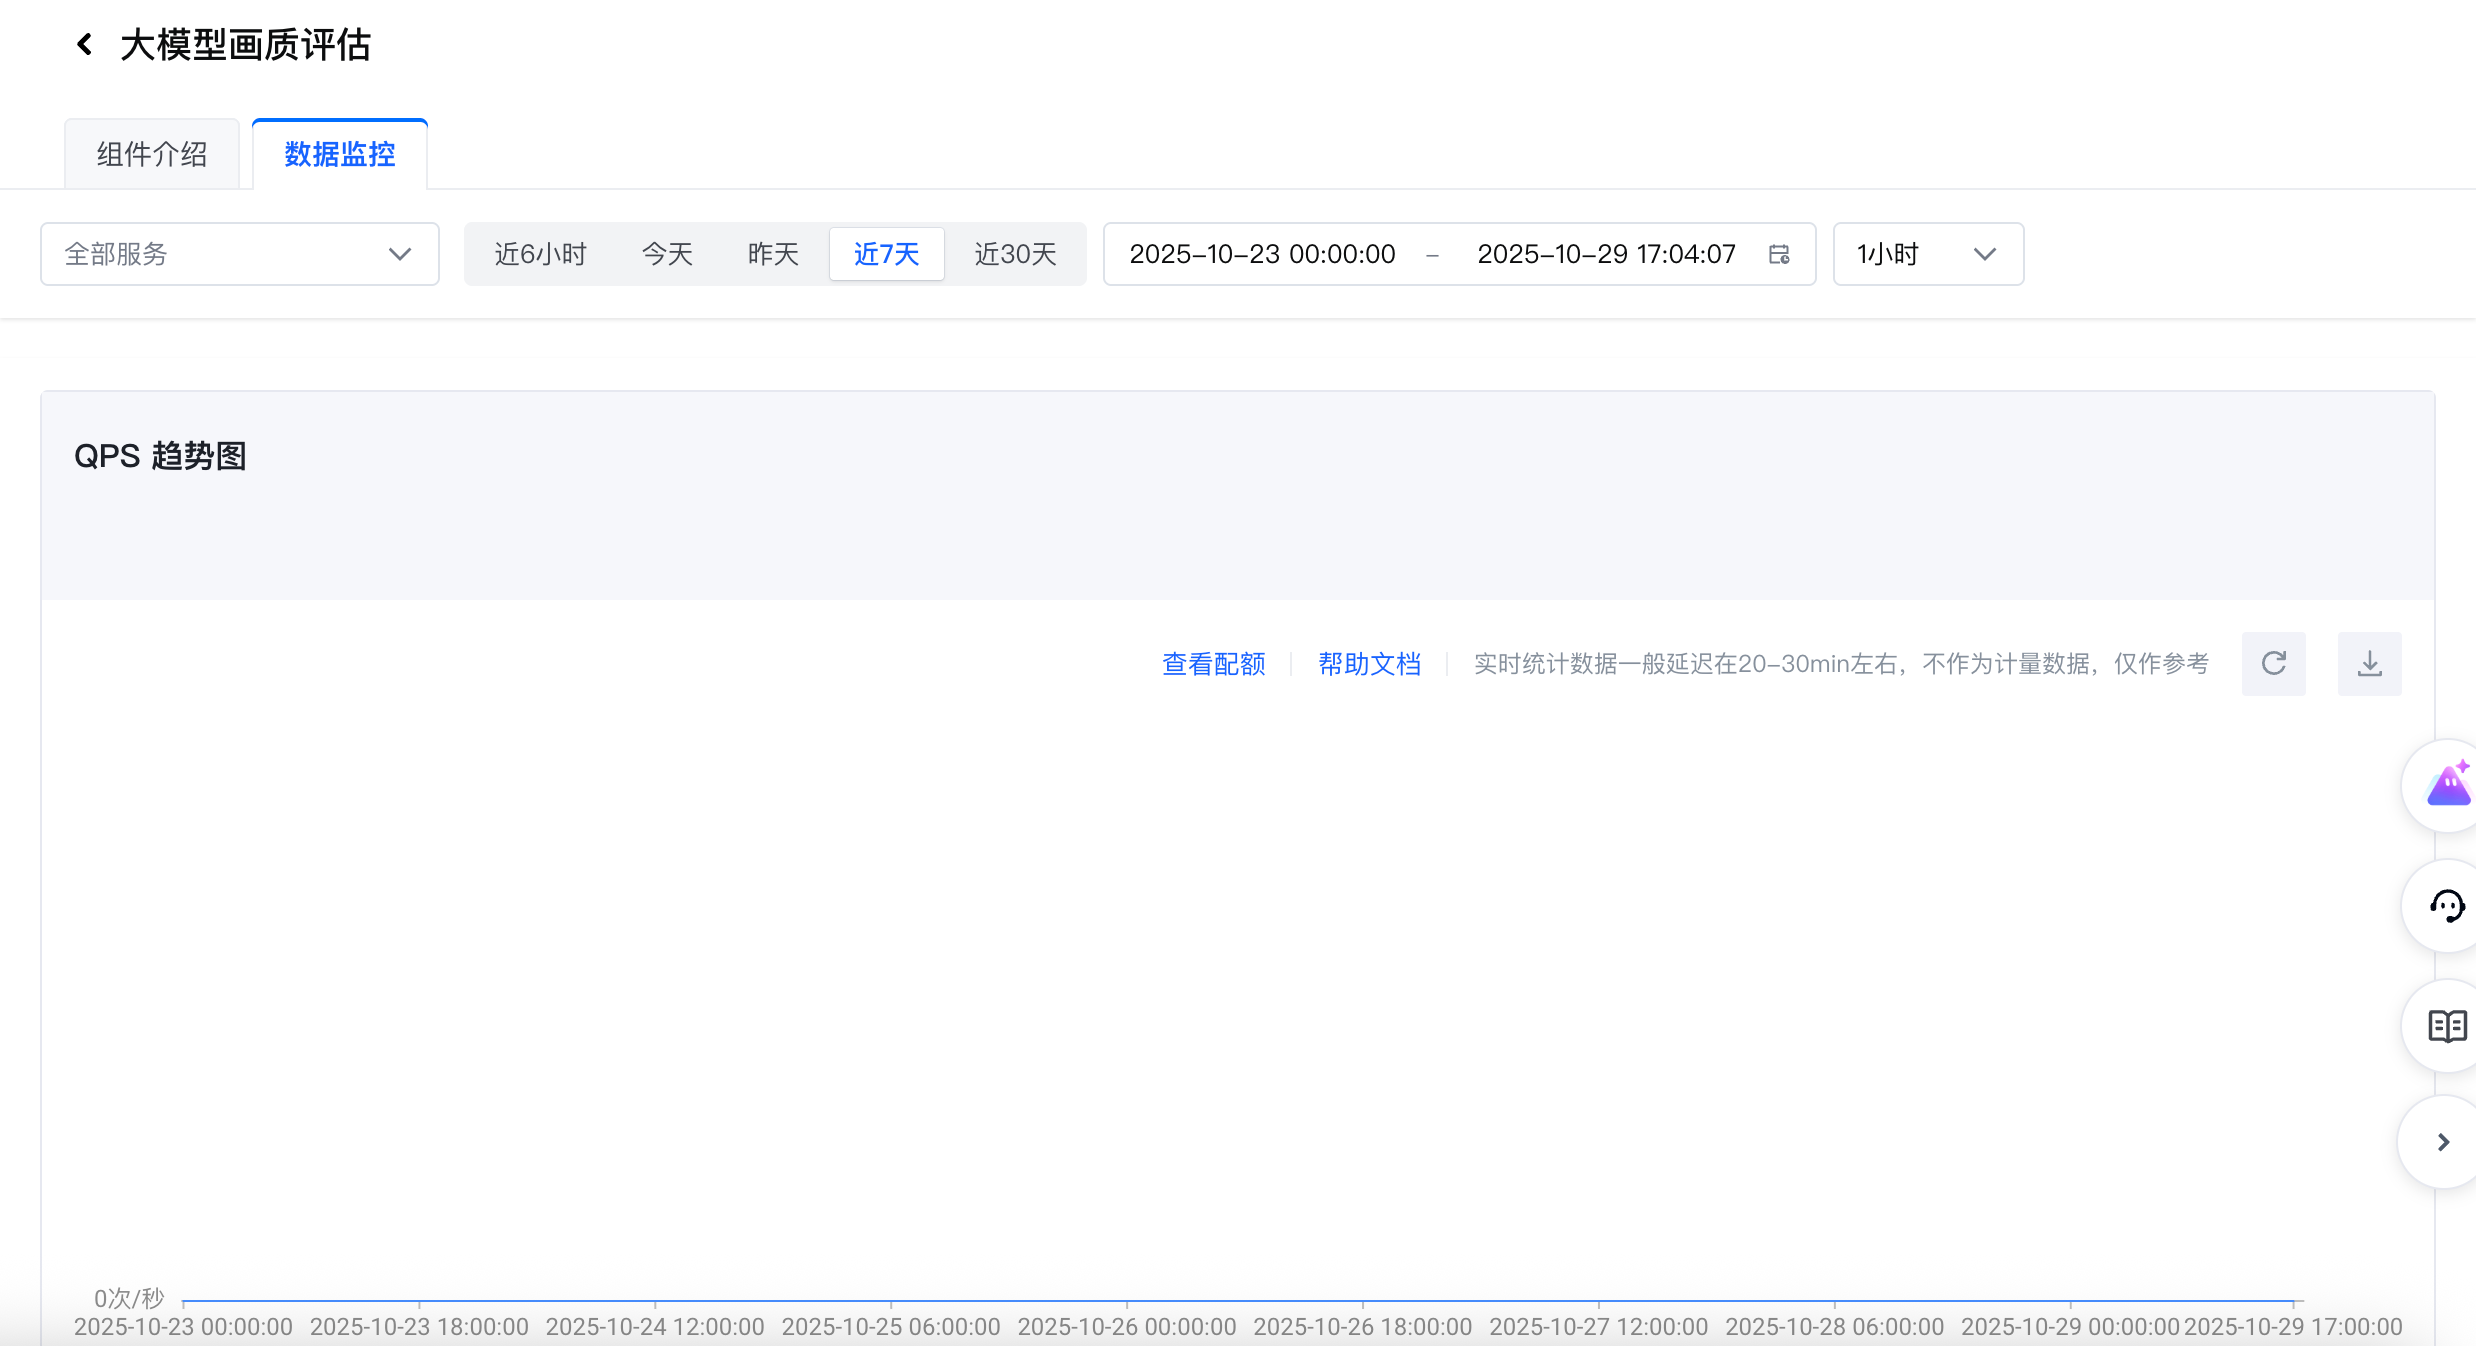The width and height of the screenshot is (2476, 1346).
Task: Click the refresh chart icon
Action: coord(2273,664)
